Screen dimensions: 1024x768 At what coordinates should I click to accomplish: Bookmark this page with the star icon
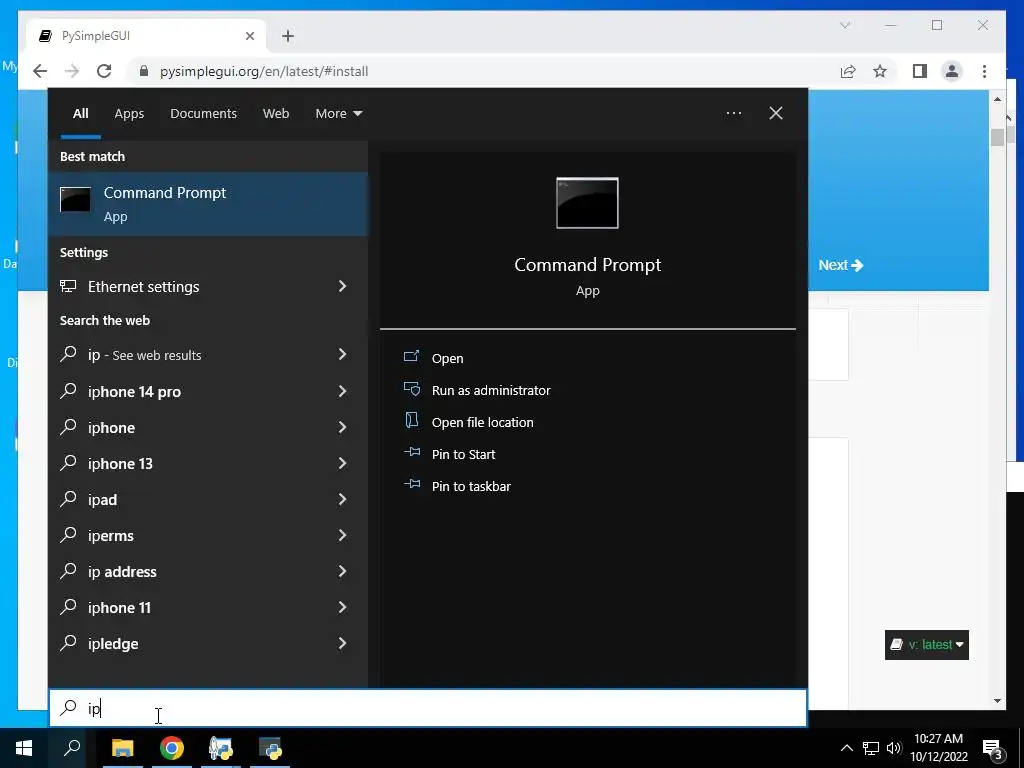point(880,71)
